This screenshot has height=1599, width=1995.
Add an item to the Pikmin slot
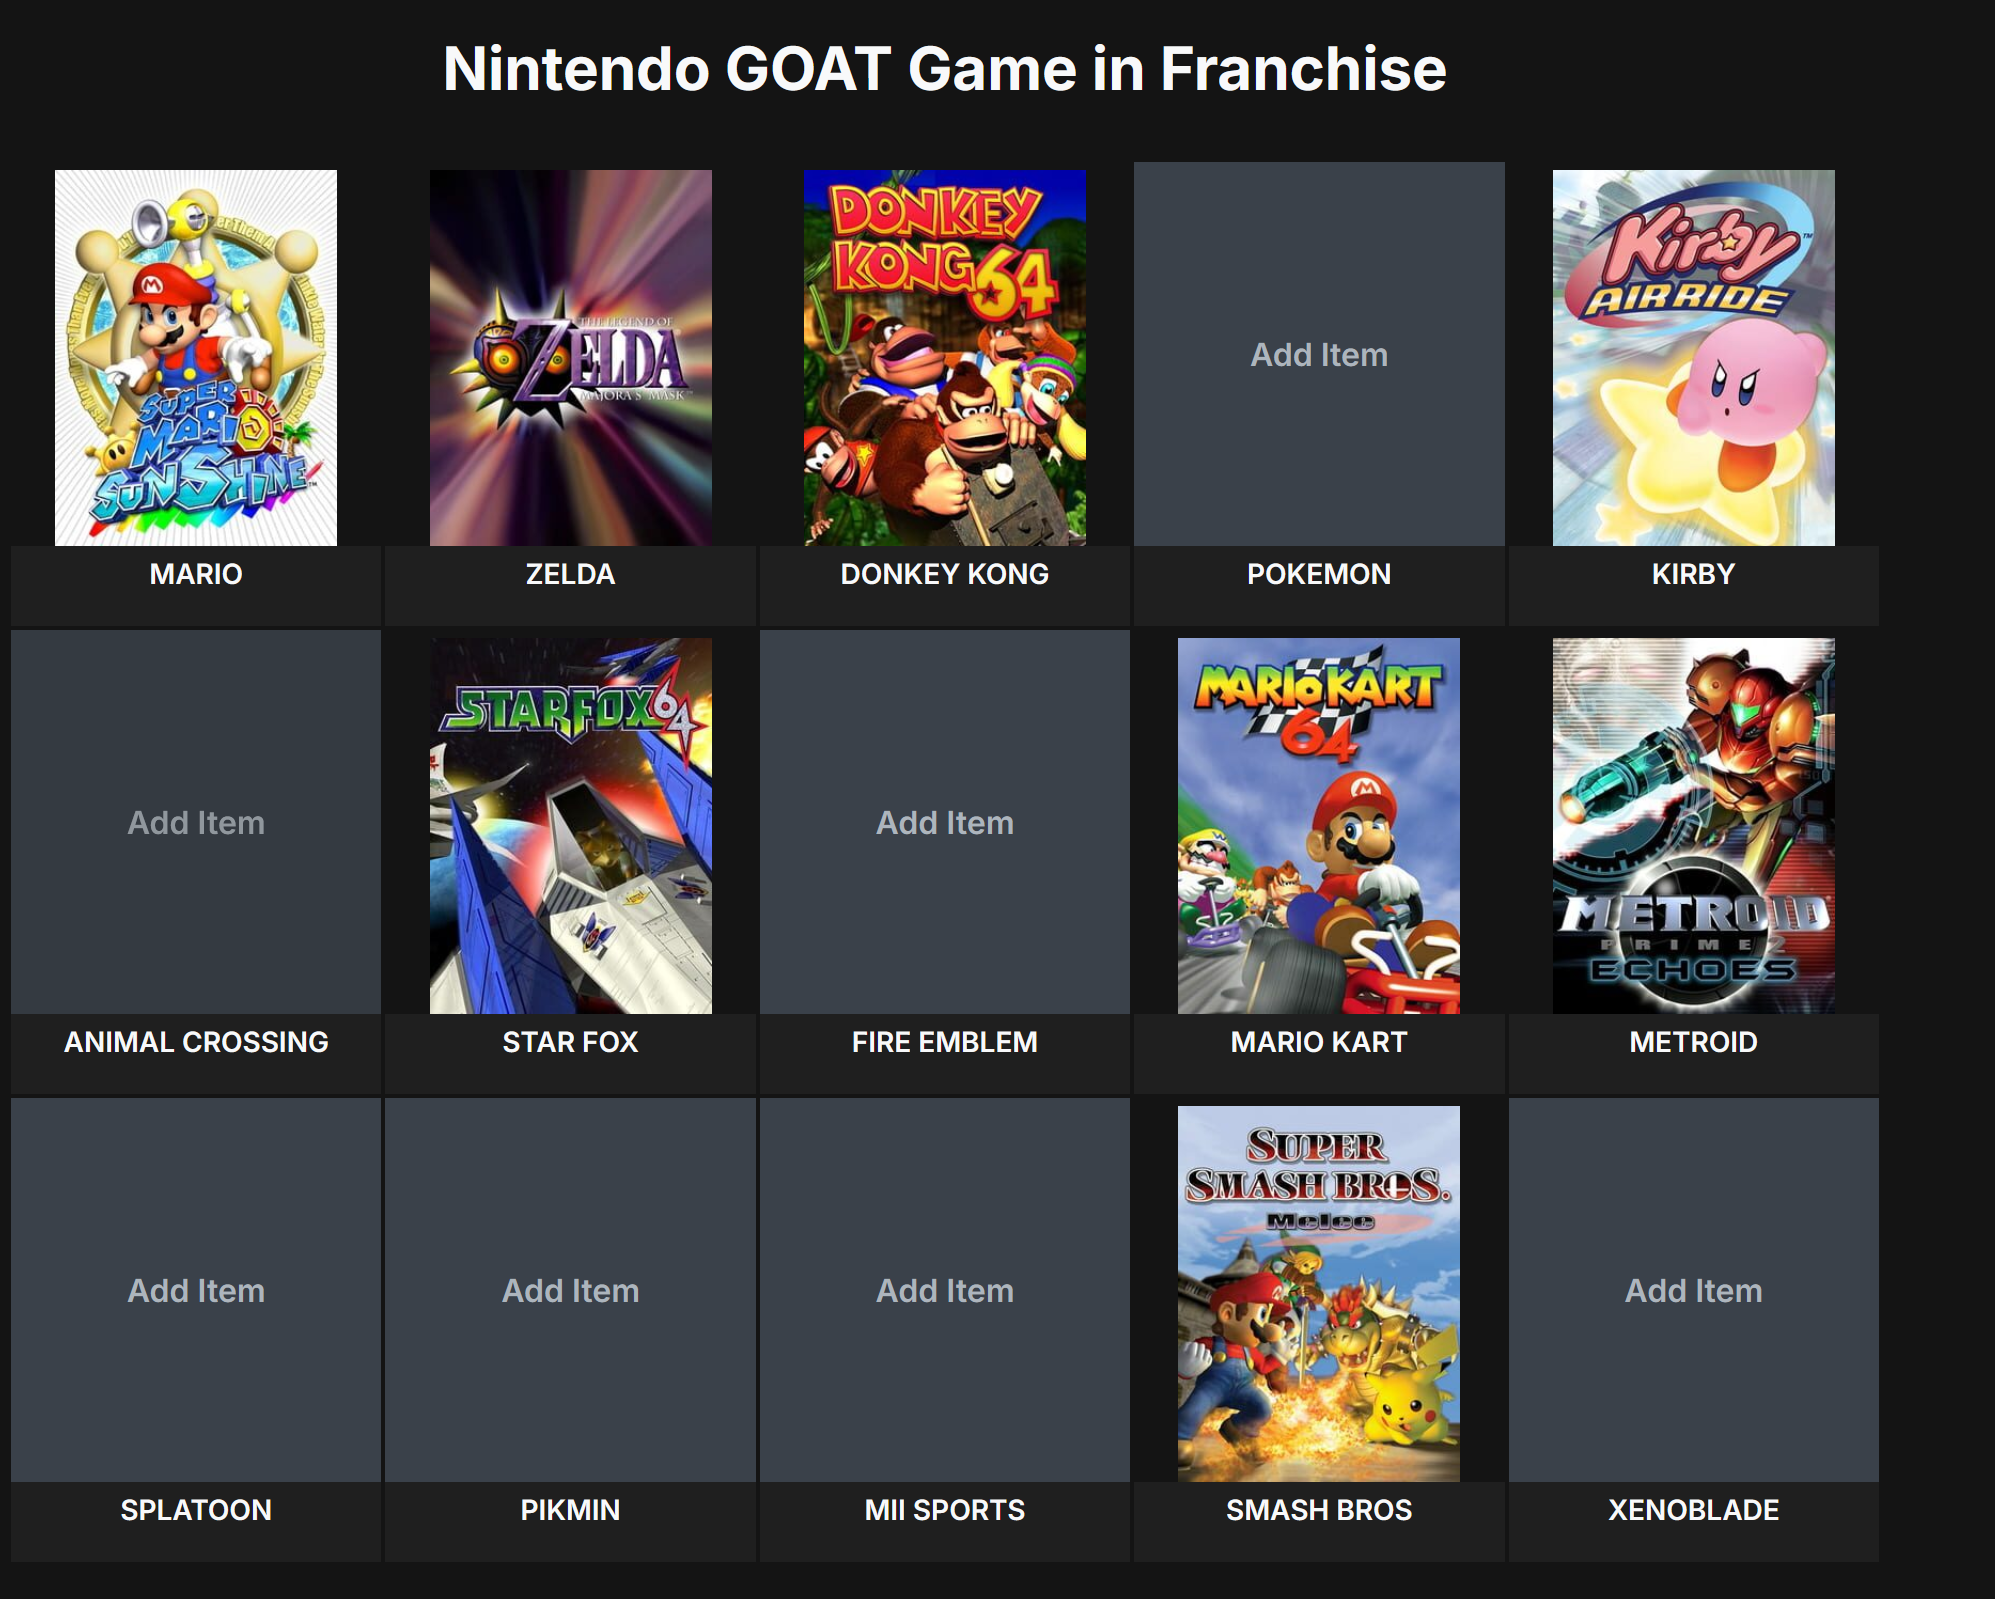[571, 1290]
